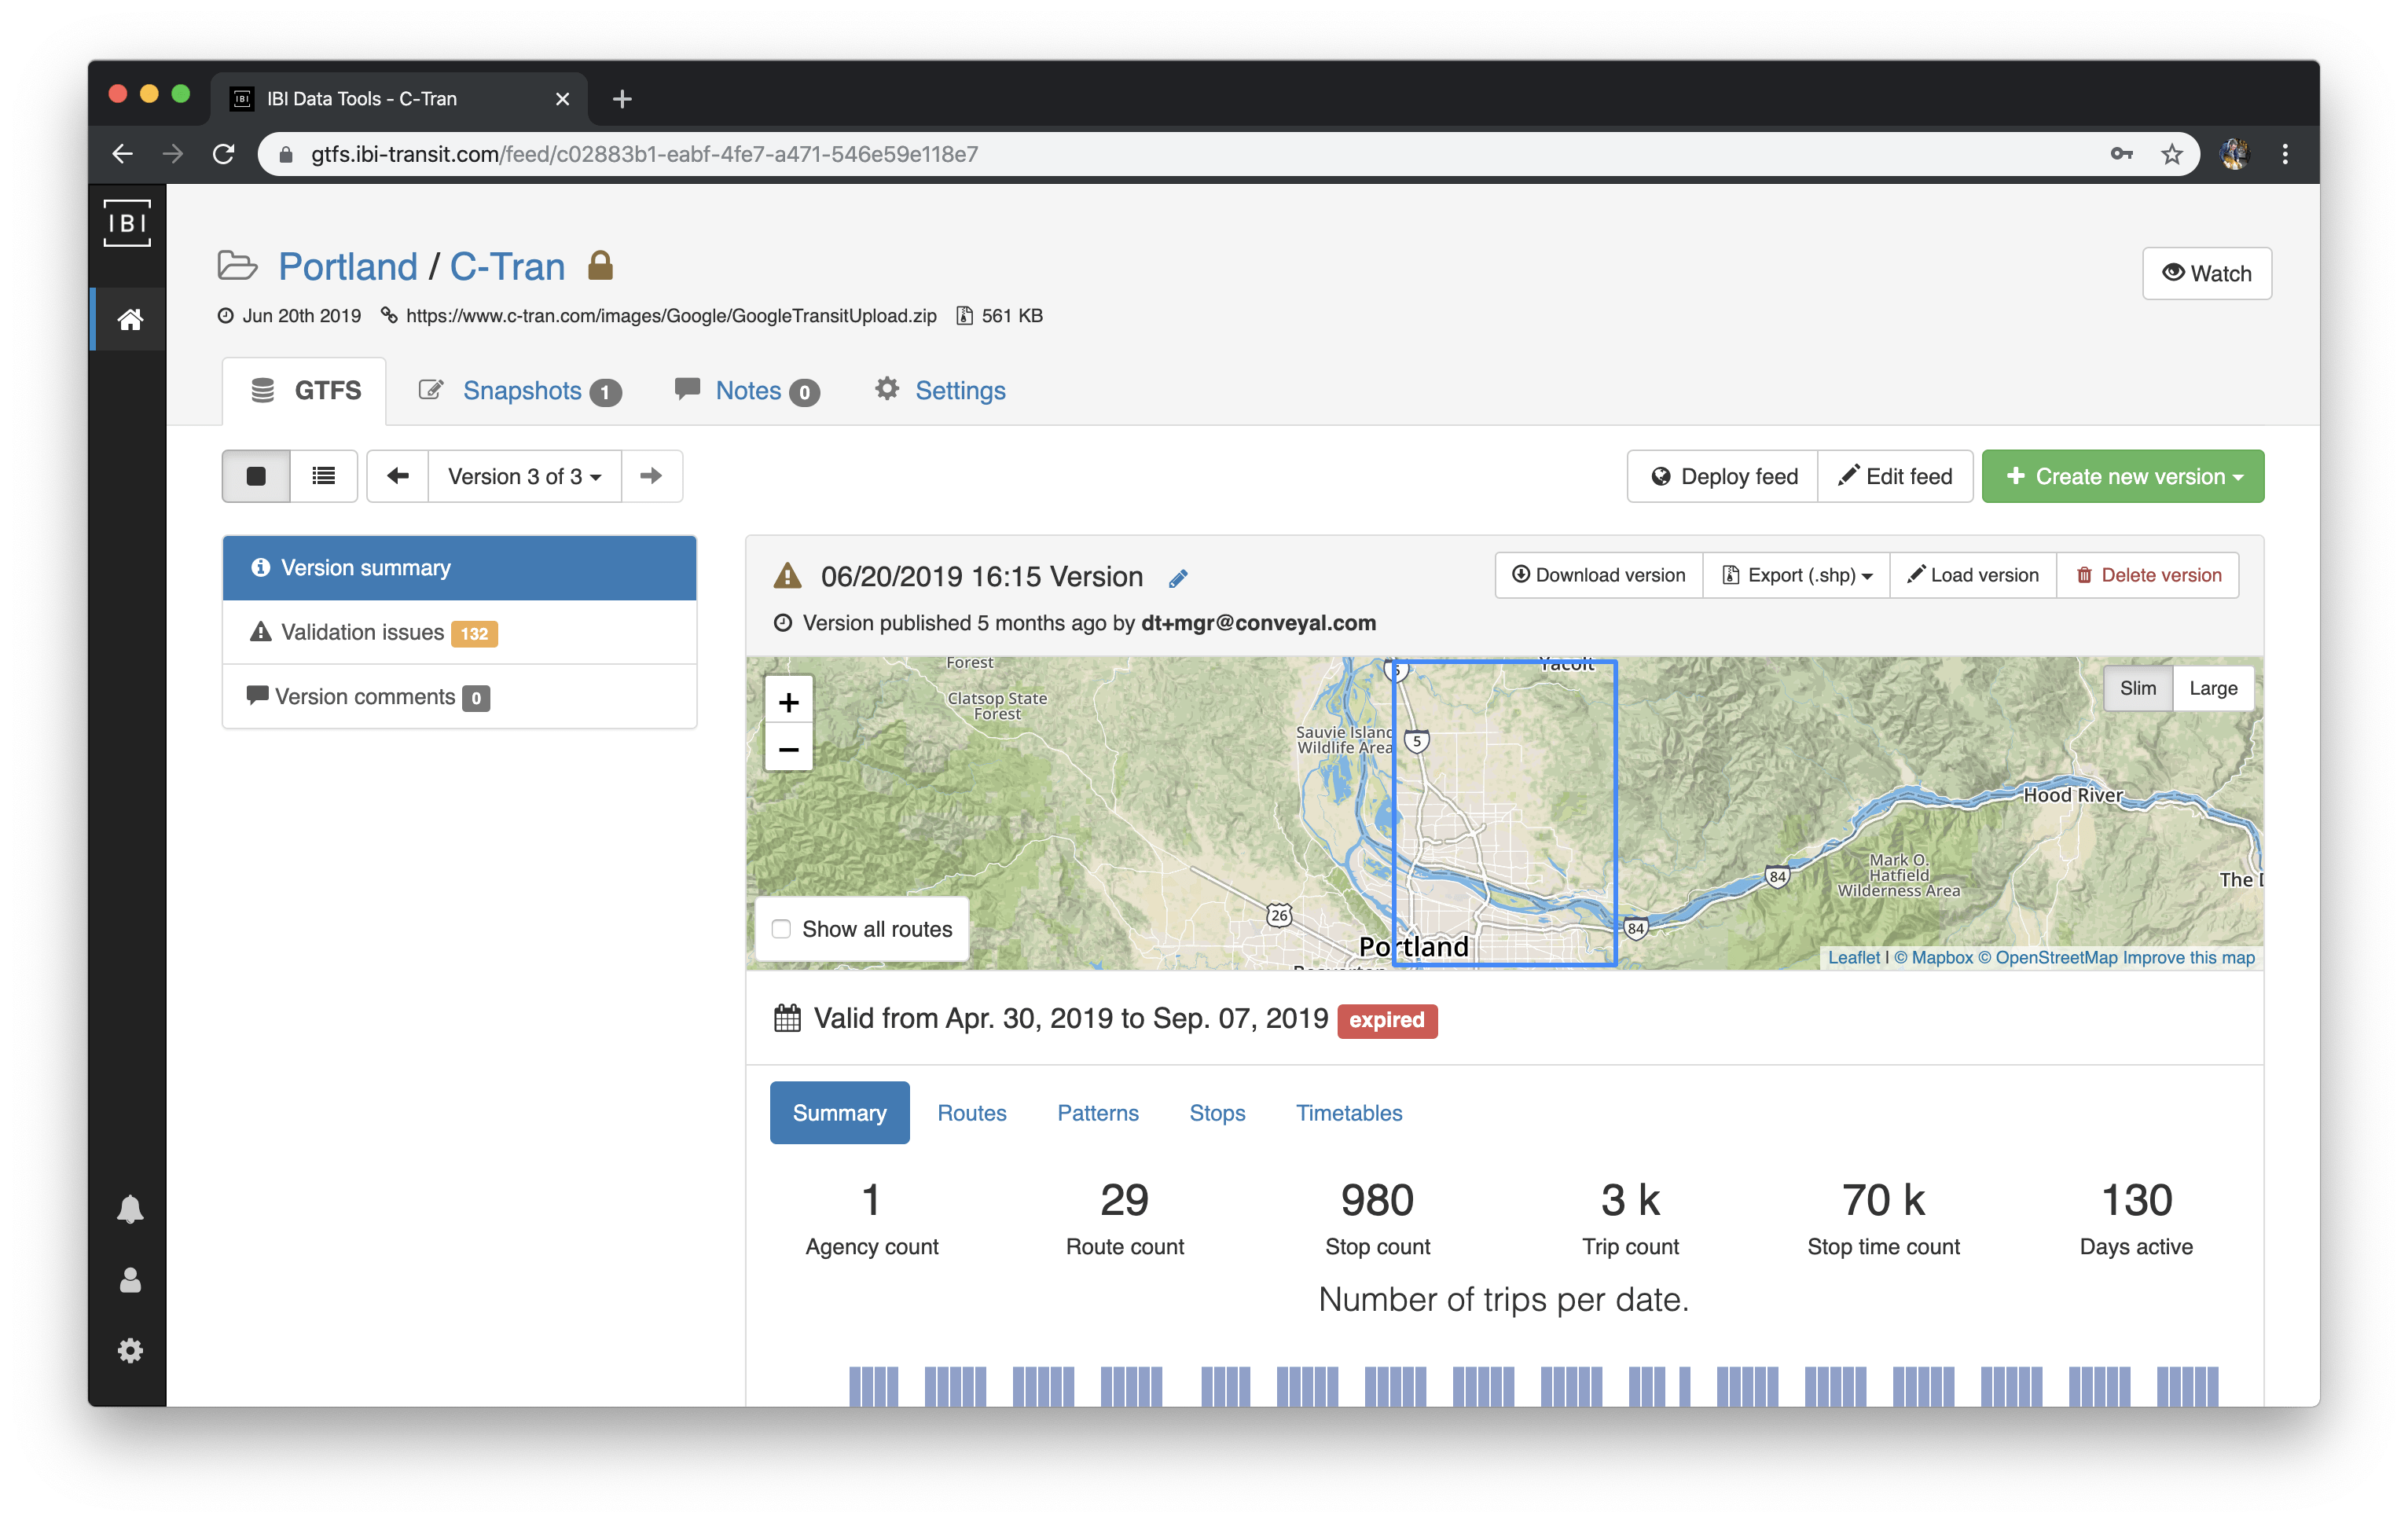Image resolution: width=2408 pixels, height=1523 pixels.
Task: Zoom in on the map
Action: click(788, 702)
